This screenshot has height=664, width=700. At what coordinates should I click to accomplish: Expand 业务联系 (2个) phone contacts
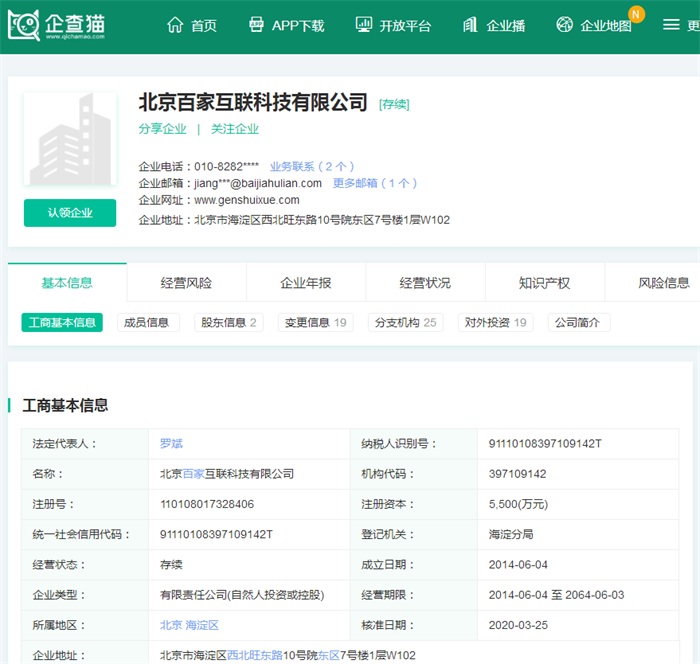click(x=312, y=166)
